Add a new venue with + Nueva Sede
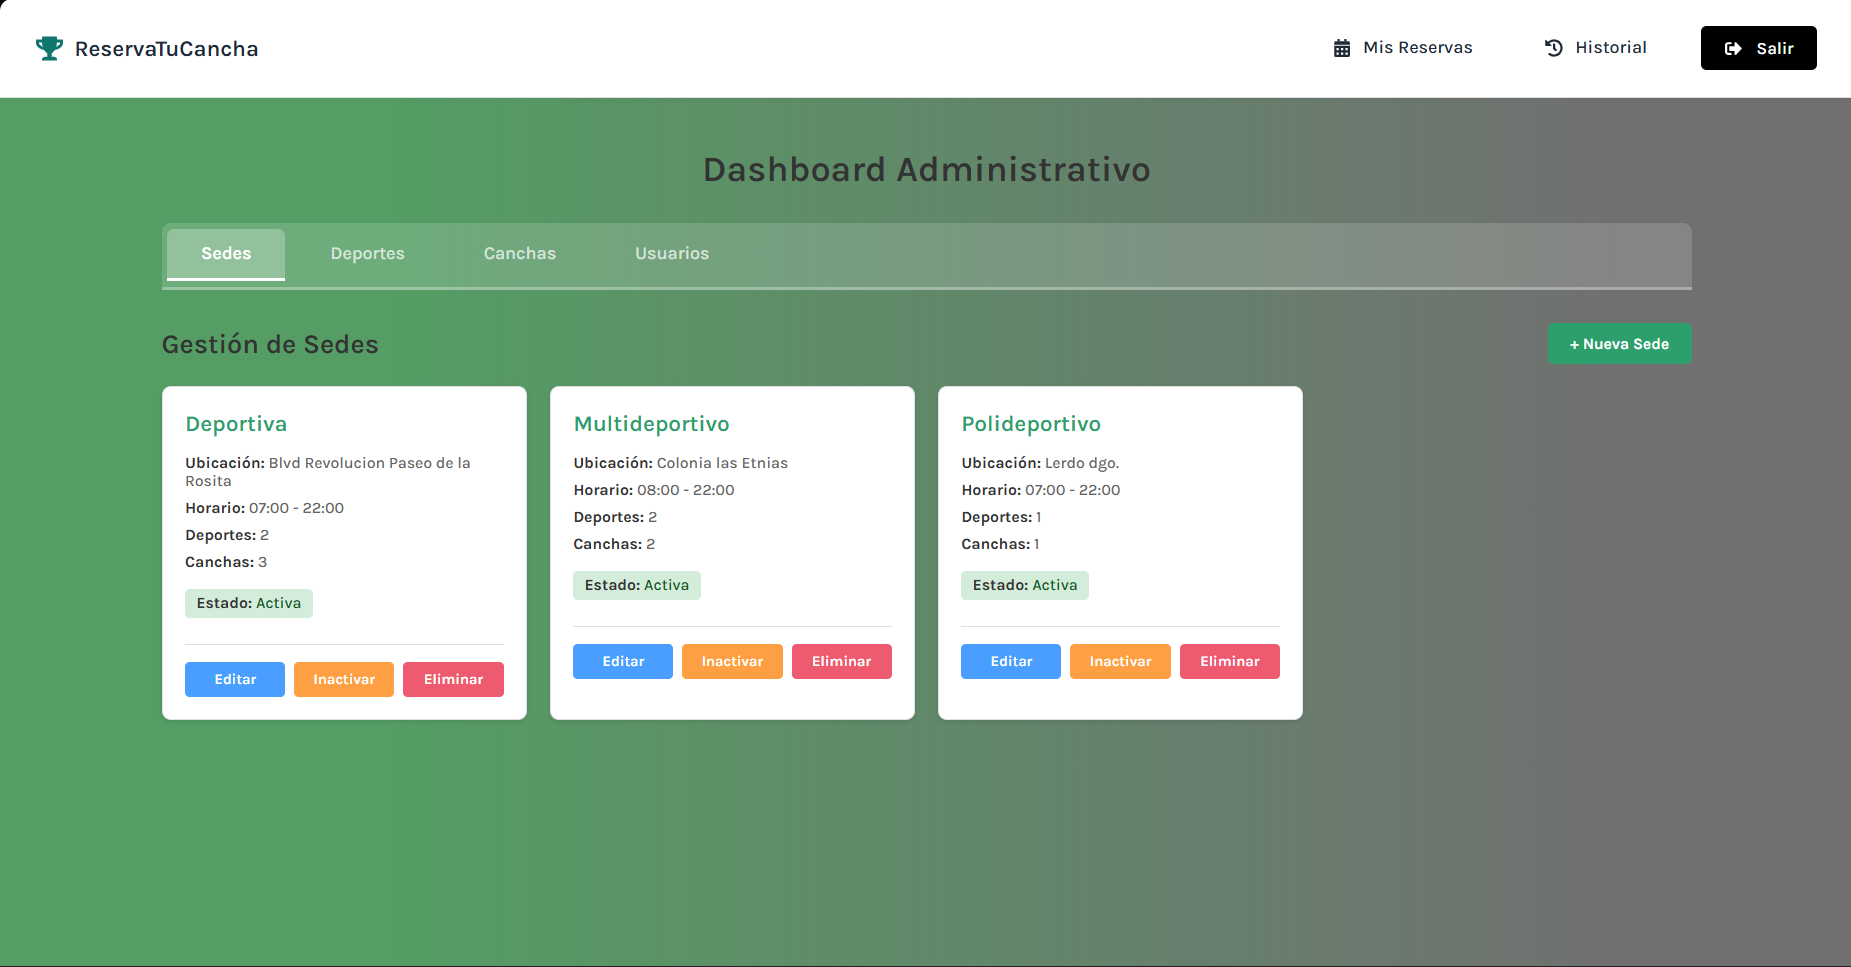This screenshot has height=967, width=1851. (1619, 344)
